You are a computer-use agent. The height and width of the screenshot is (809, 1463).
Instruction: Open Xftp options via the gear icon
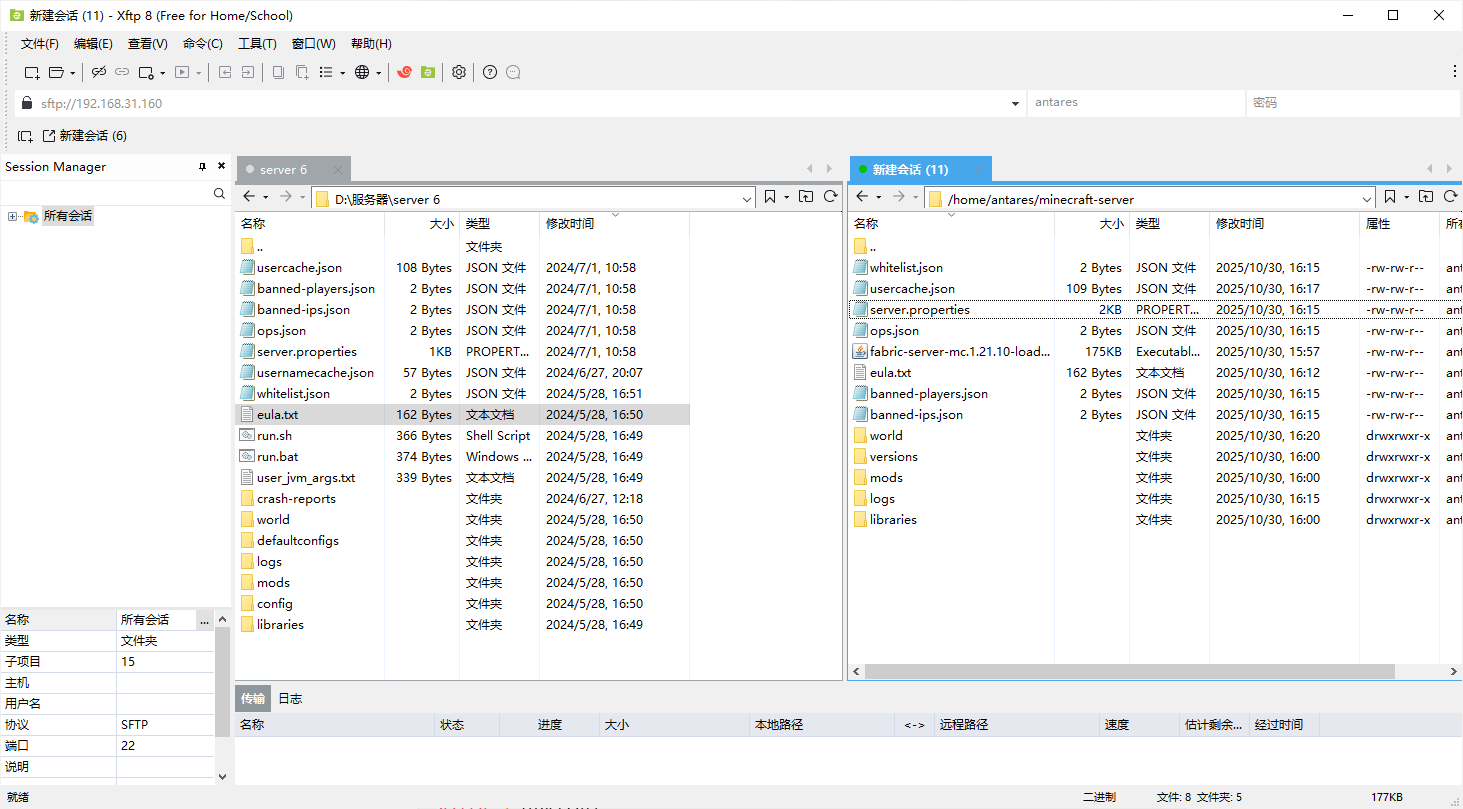coord(459,72)
